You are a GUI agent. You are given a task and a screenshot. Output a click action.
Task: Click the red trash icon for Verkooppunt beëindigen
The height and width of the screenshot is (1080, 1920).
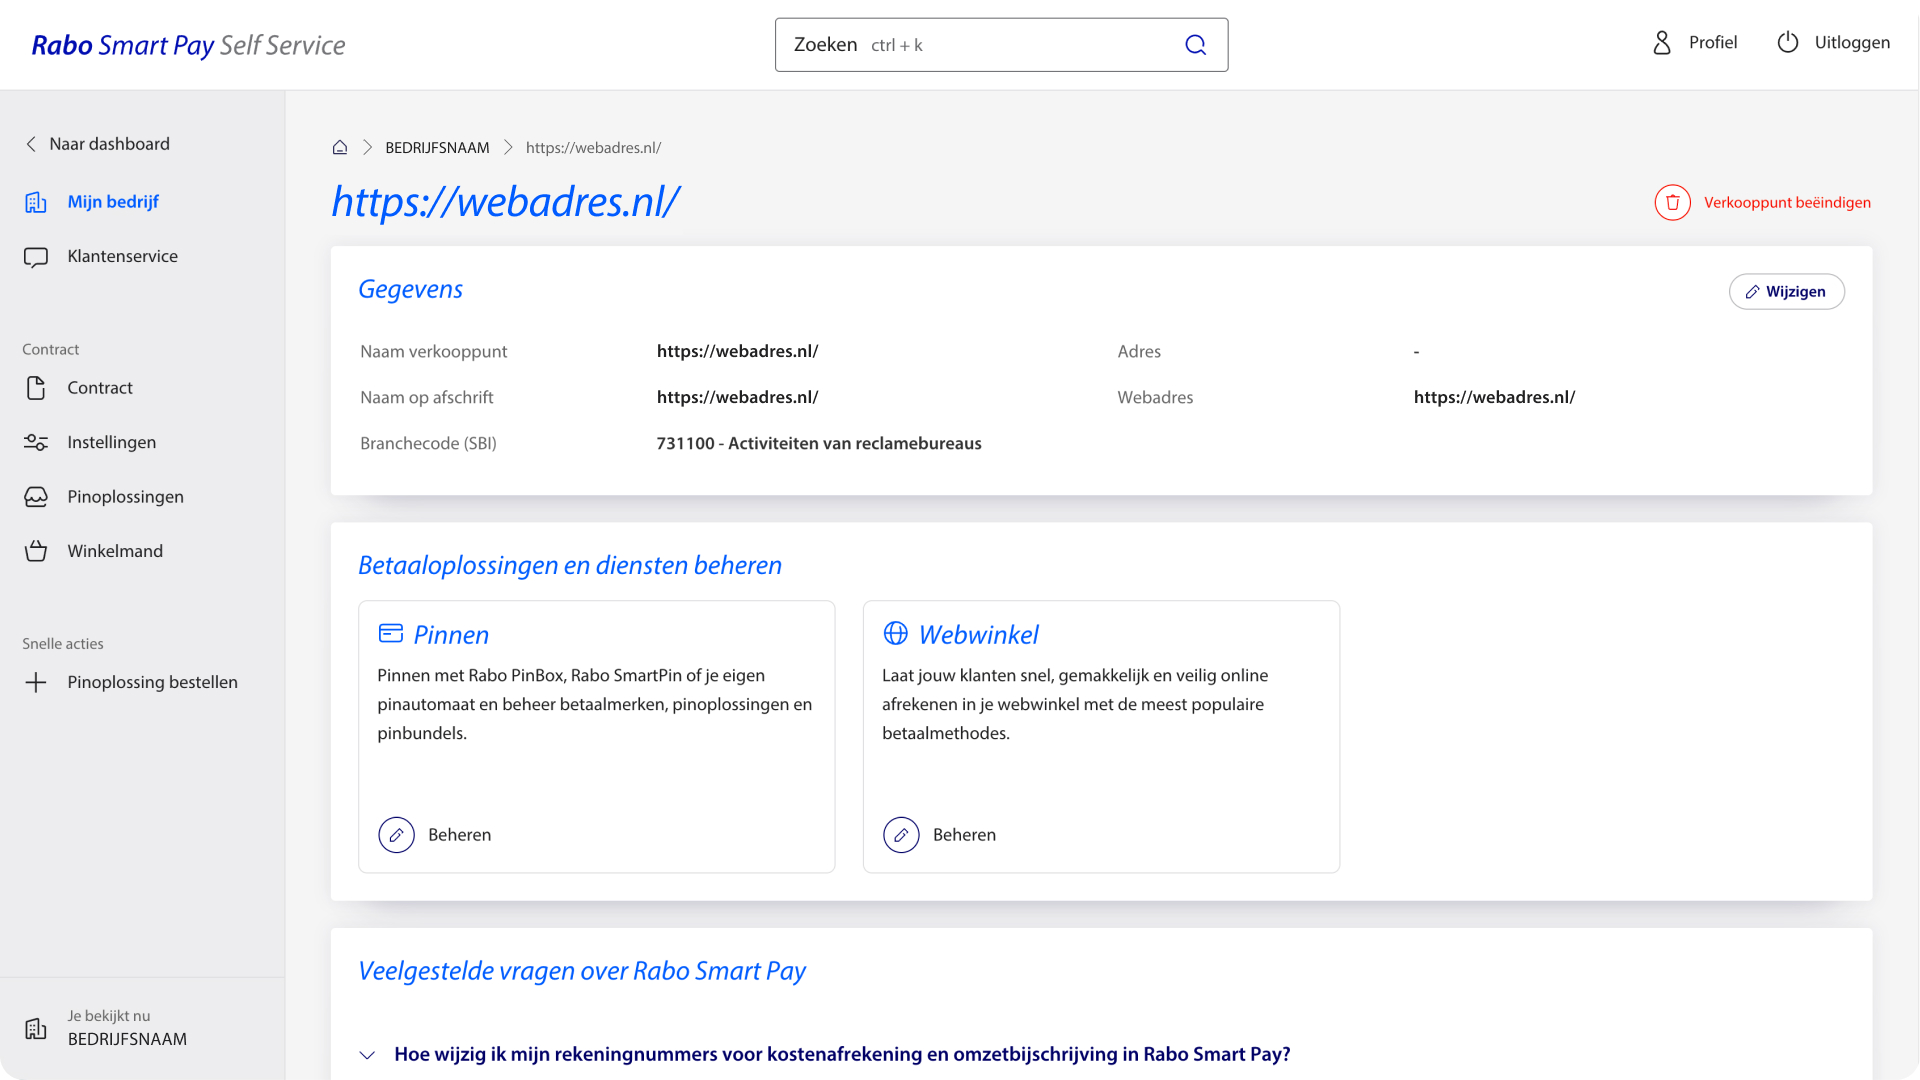click(1672, 203)
